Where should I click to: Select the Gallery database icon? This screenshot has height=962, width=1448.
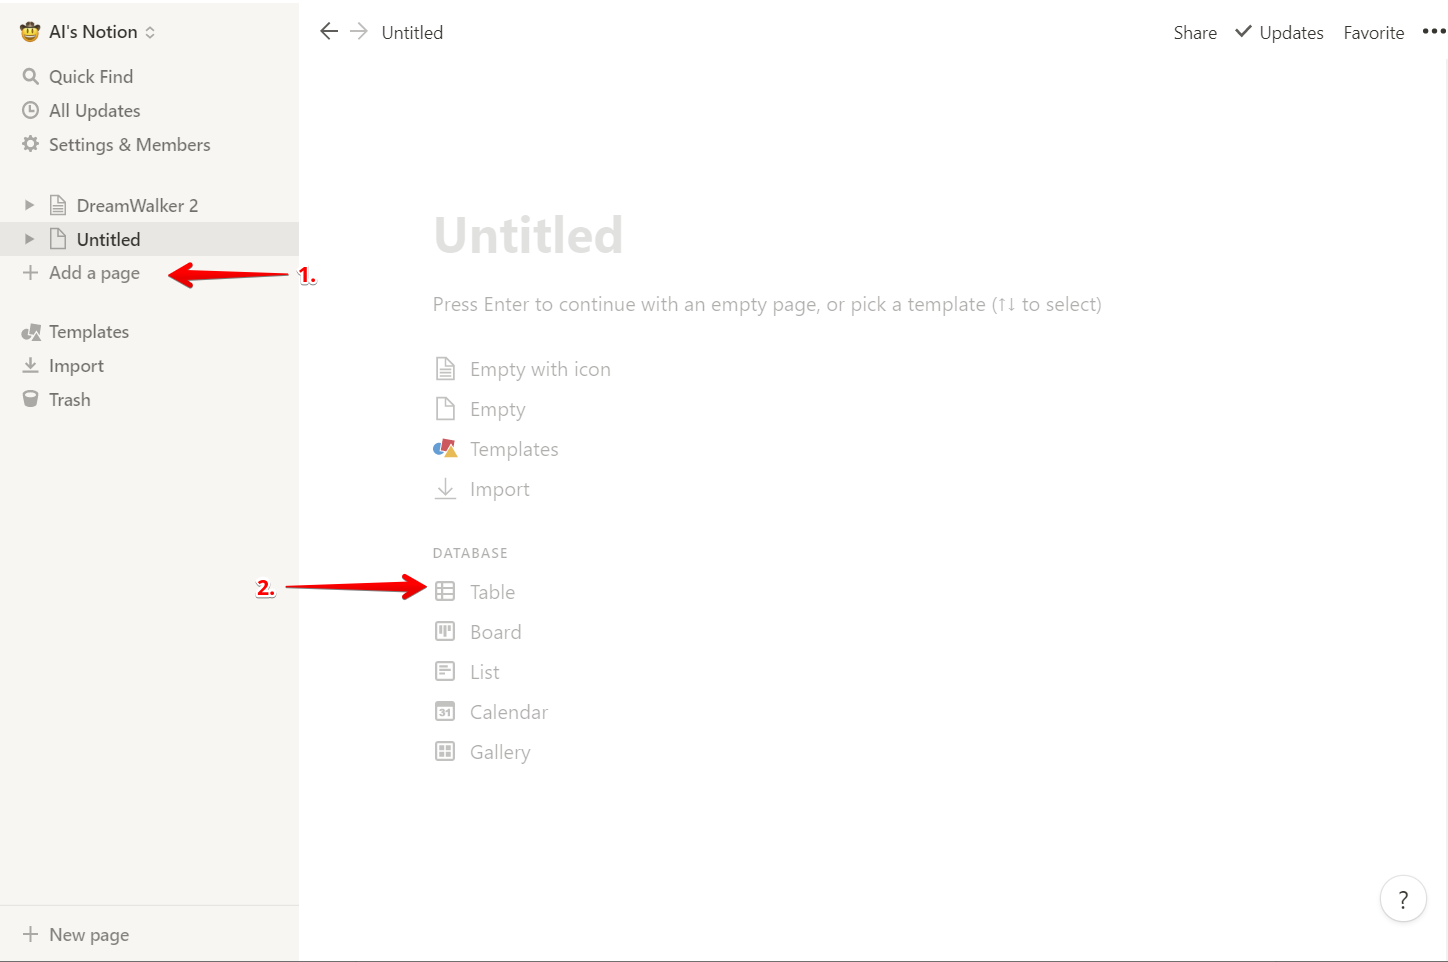tap(445, 751)
